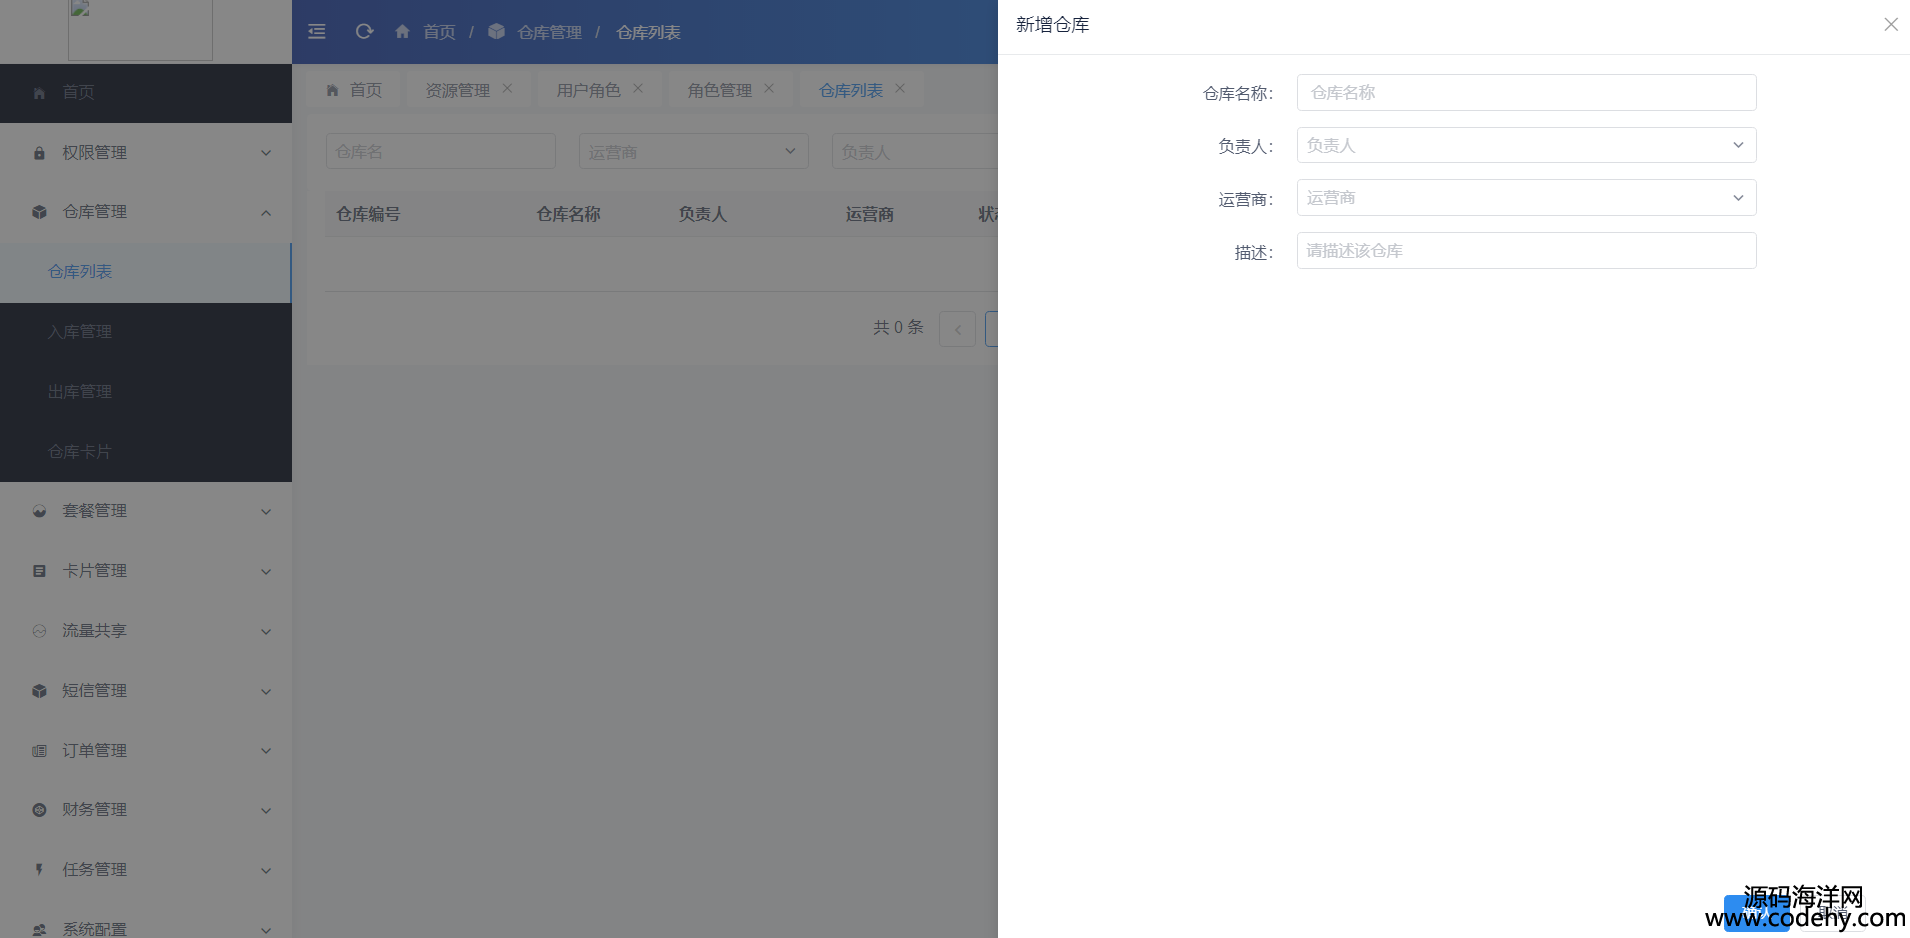Click the 系统配置 icon
Image resolution: width=1910 pixels, height=938 pixels.
coord(39,930)
